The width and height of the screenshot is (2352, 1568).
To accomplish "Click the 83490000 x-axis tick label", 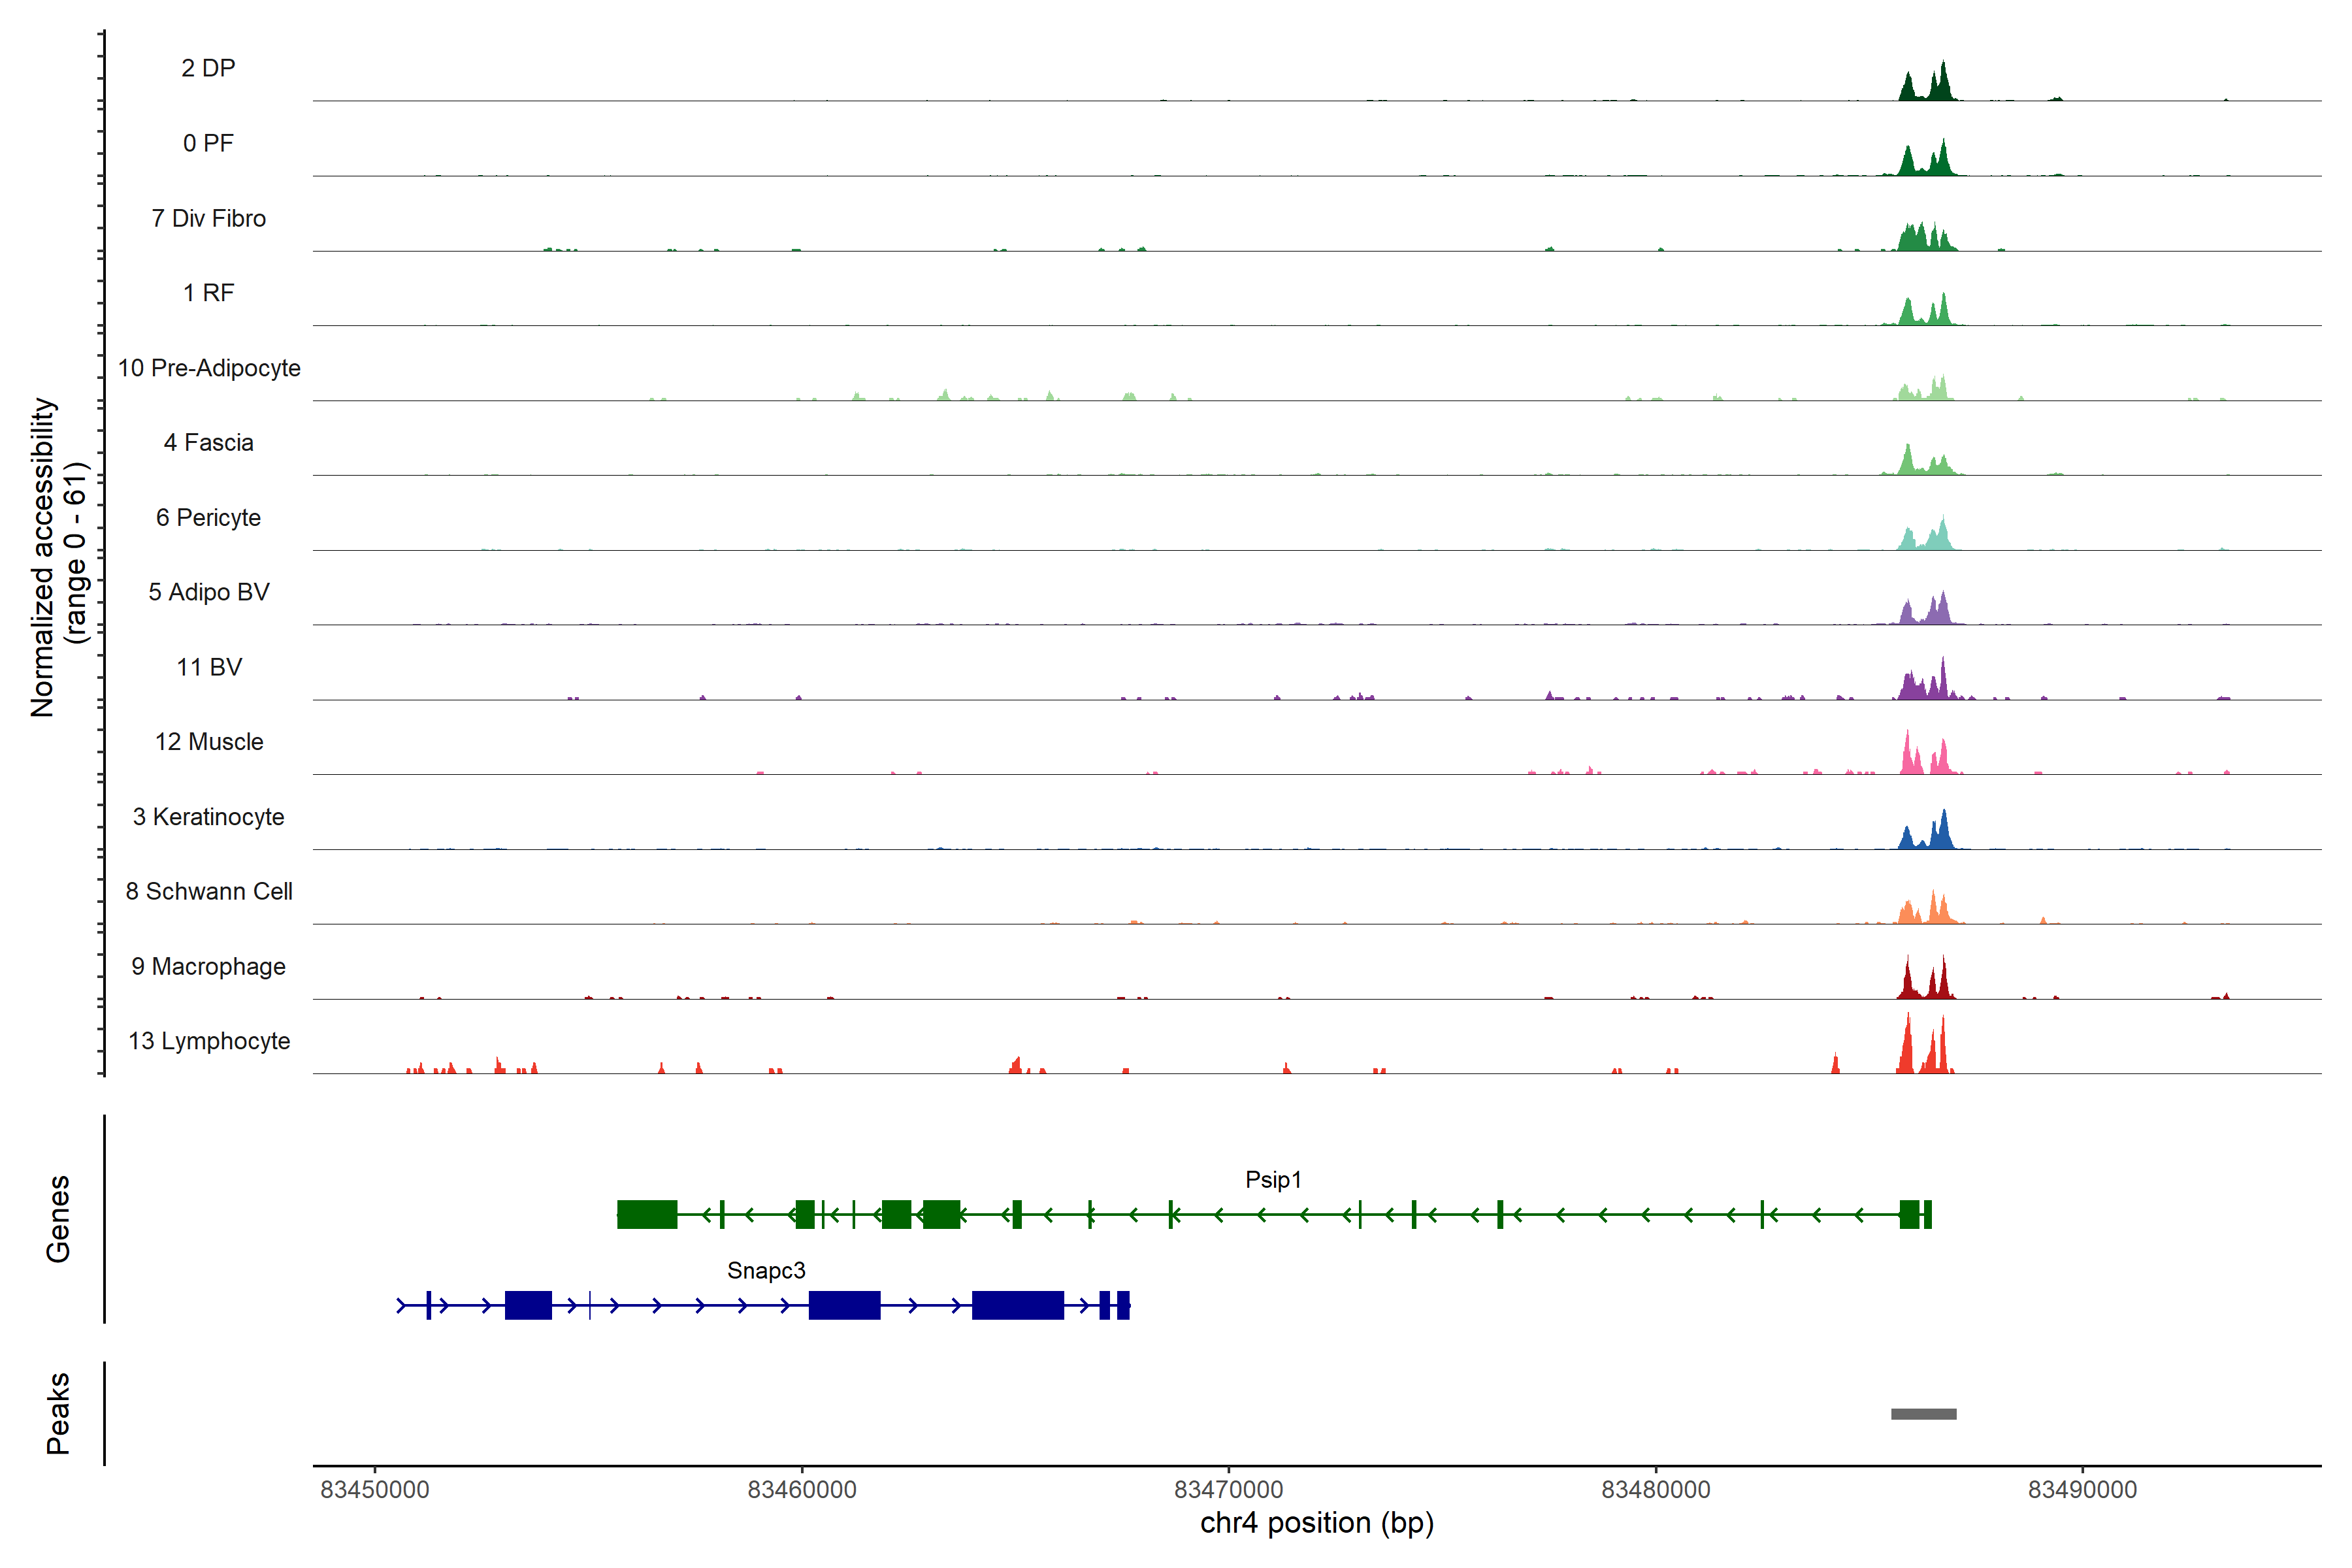I will [2082, 1489].
